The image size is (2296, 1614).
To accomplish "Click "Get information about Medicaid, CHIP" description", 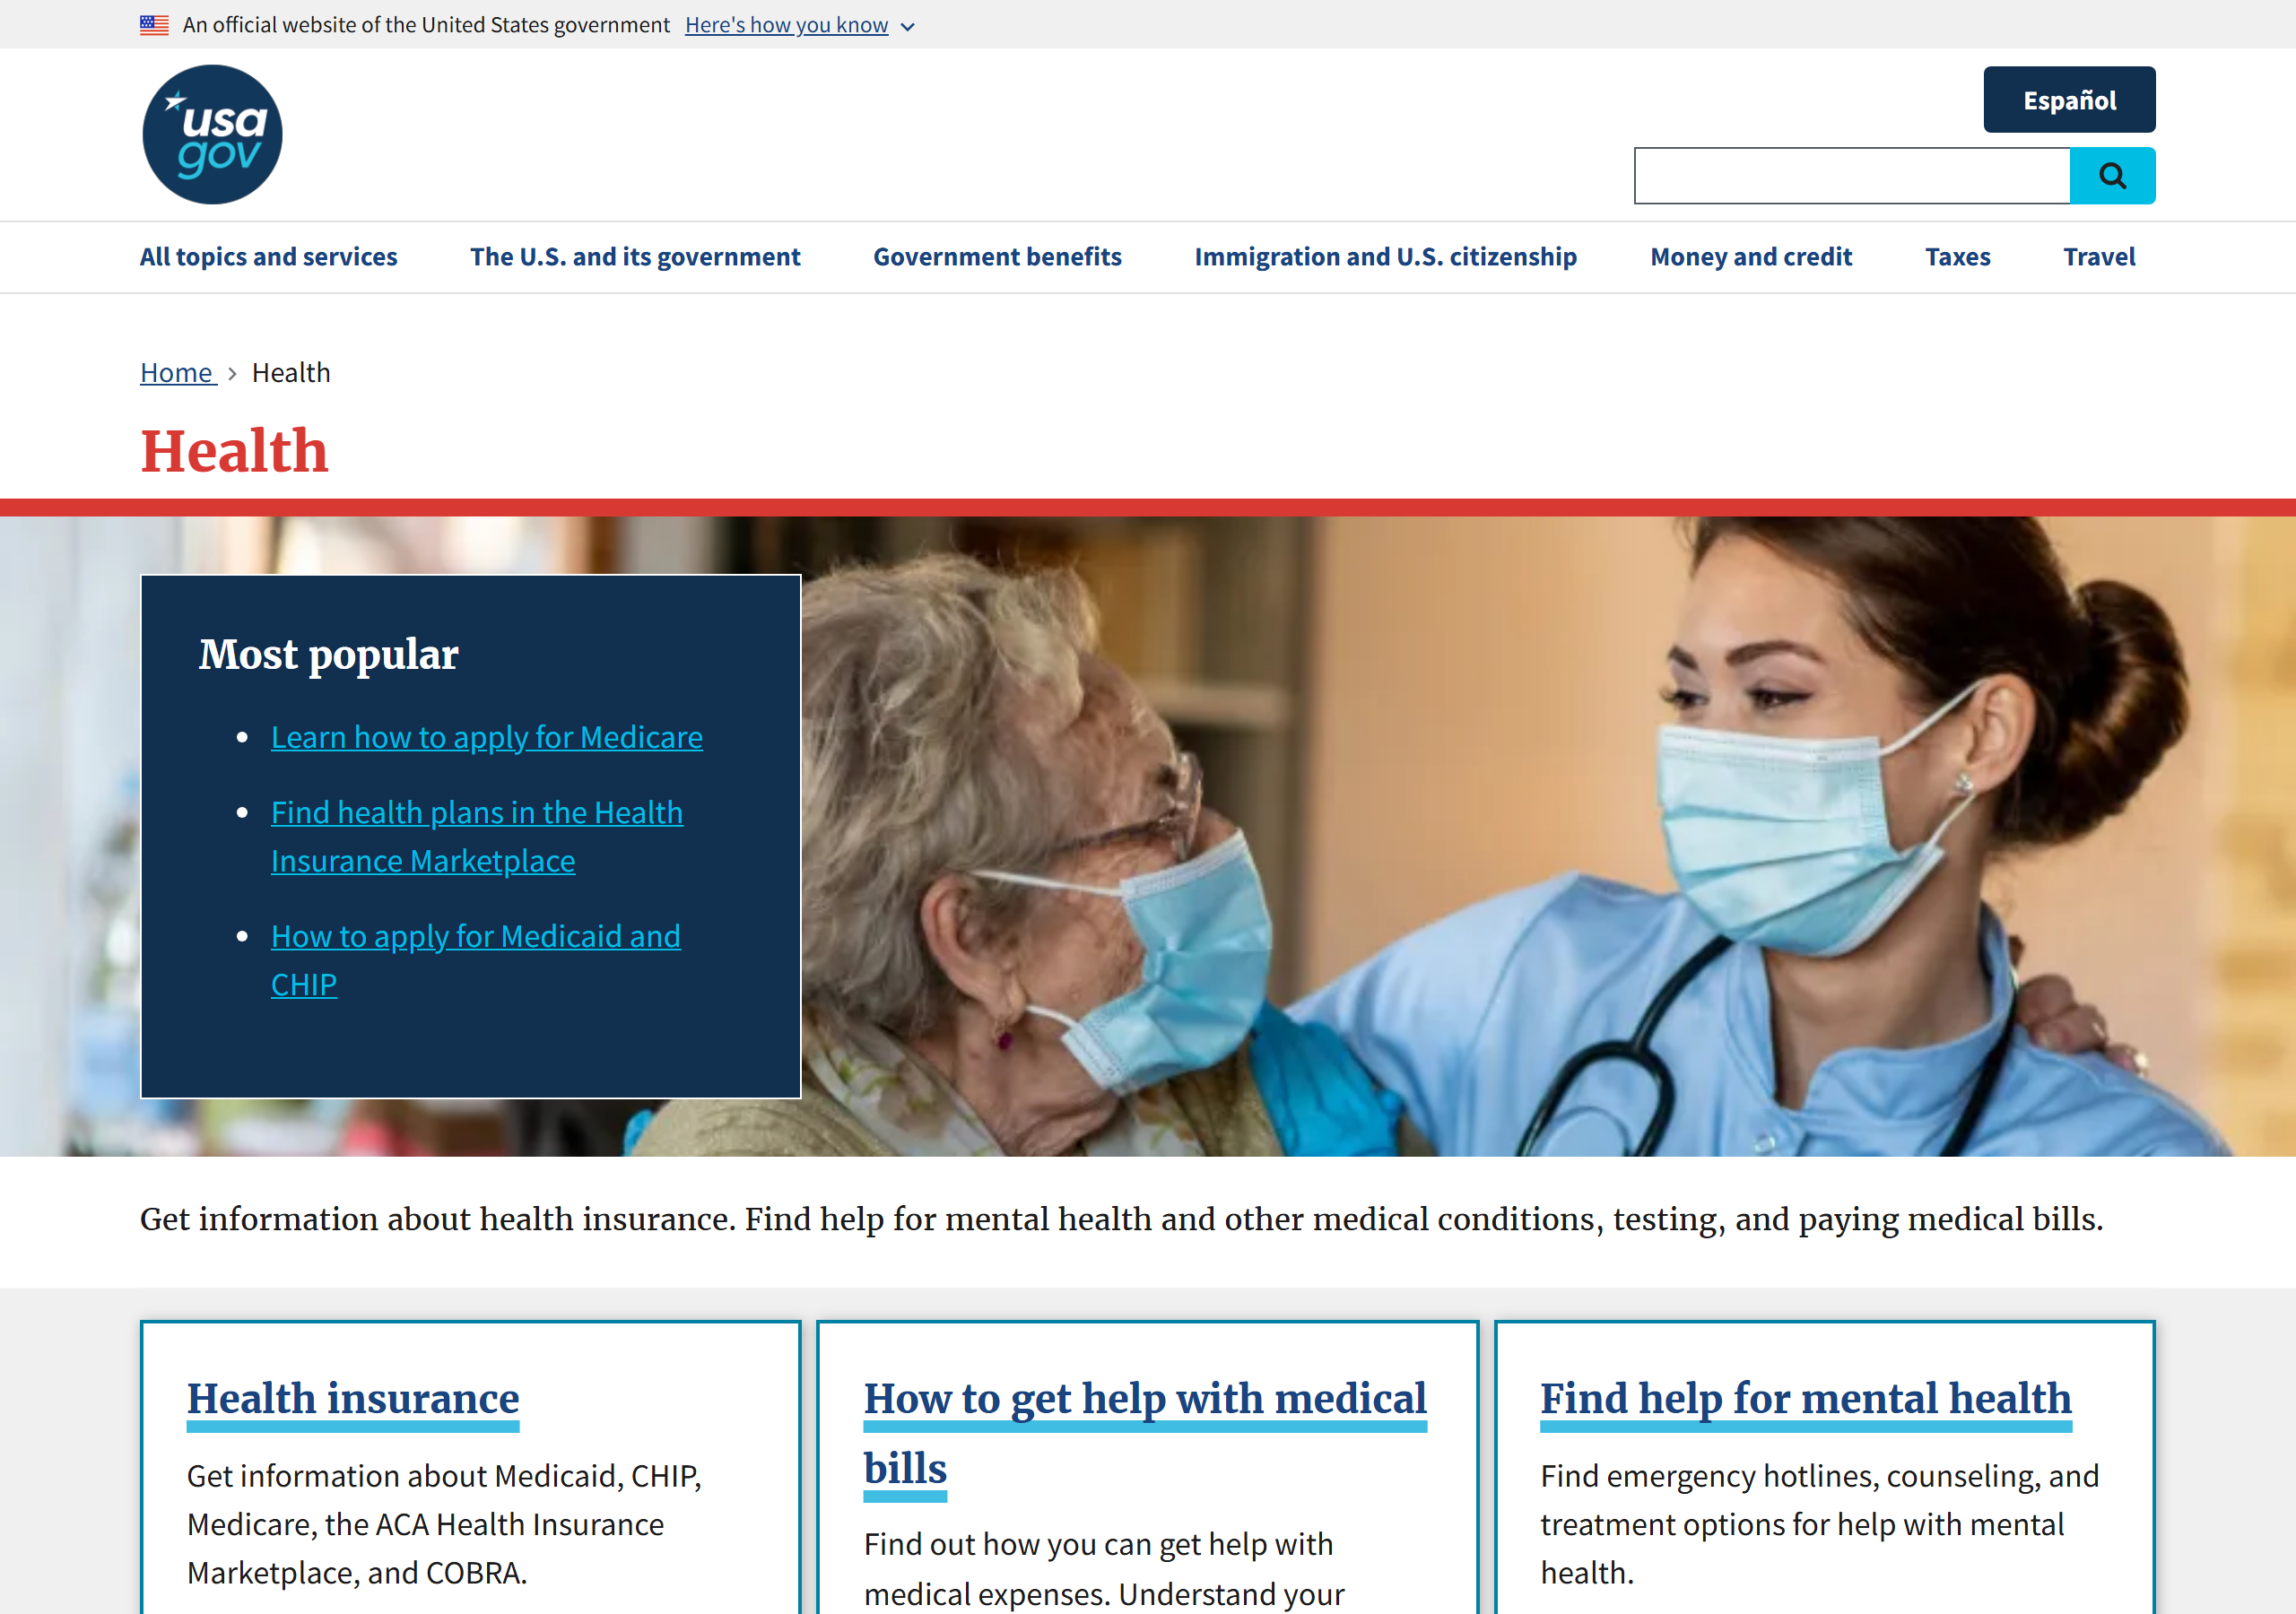I will [444, 1524].
